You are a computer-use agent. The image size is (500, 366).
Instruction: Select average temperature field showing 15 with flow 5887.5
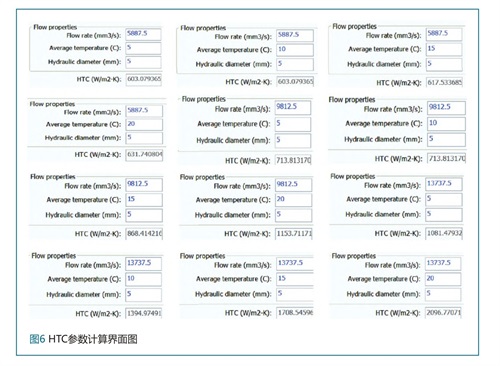(444, 49)
